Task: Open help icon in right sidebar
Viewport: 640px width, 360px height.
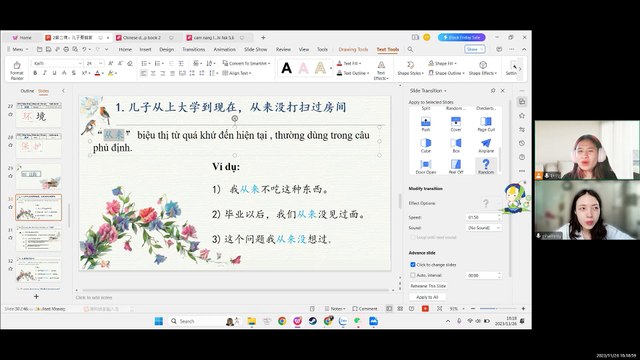Action: coord(522,157)
